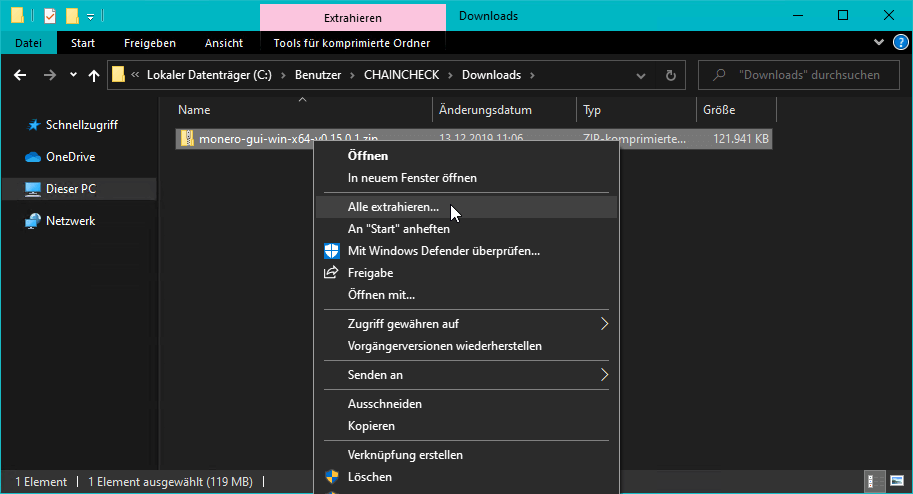This screenshot has width=913, height=494.
Task: Go back with the left arrow
Action: 20,75
